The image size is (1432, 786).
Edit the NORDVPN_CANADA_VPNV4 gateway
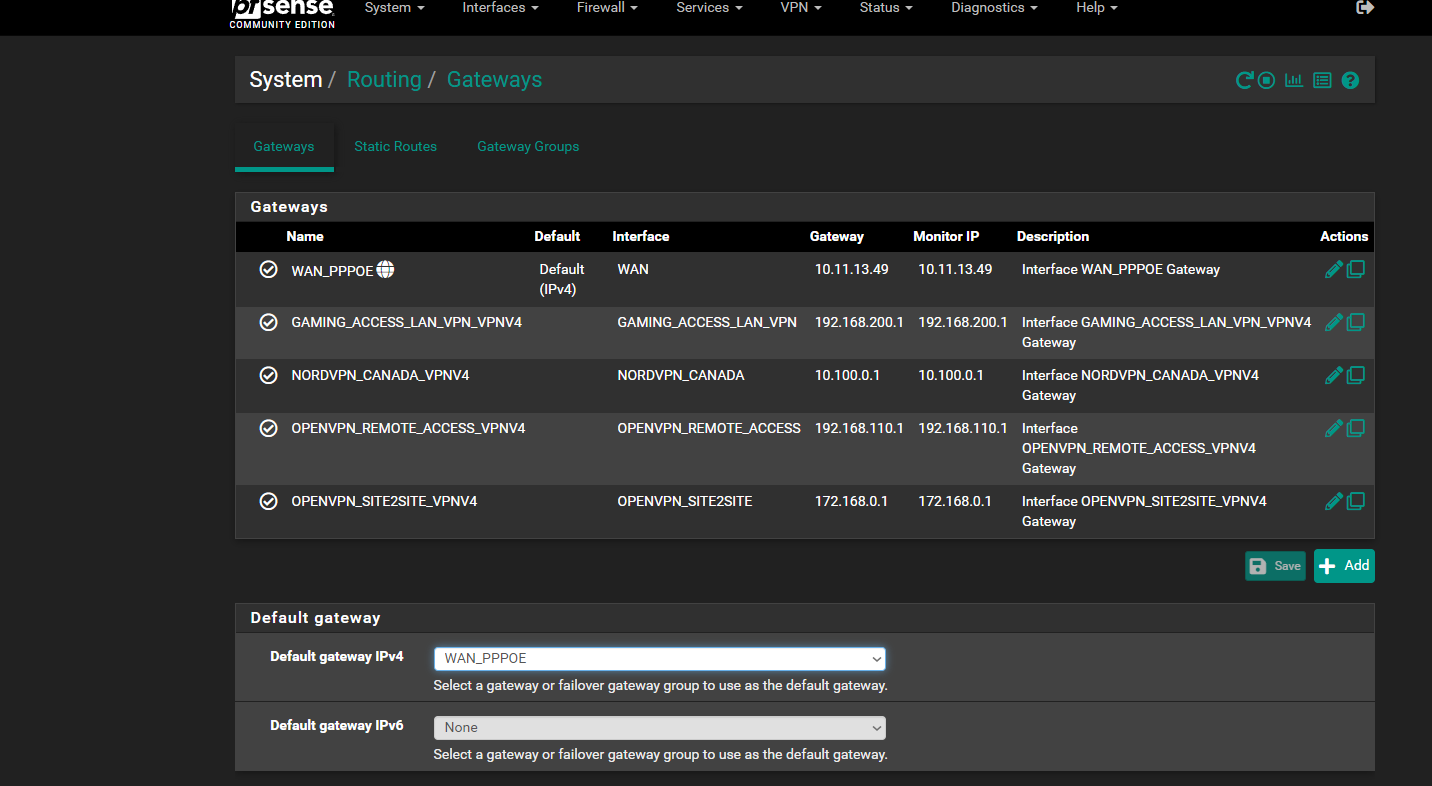1333,375
